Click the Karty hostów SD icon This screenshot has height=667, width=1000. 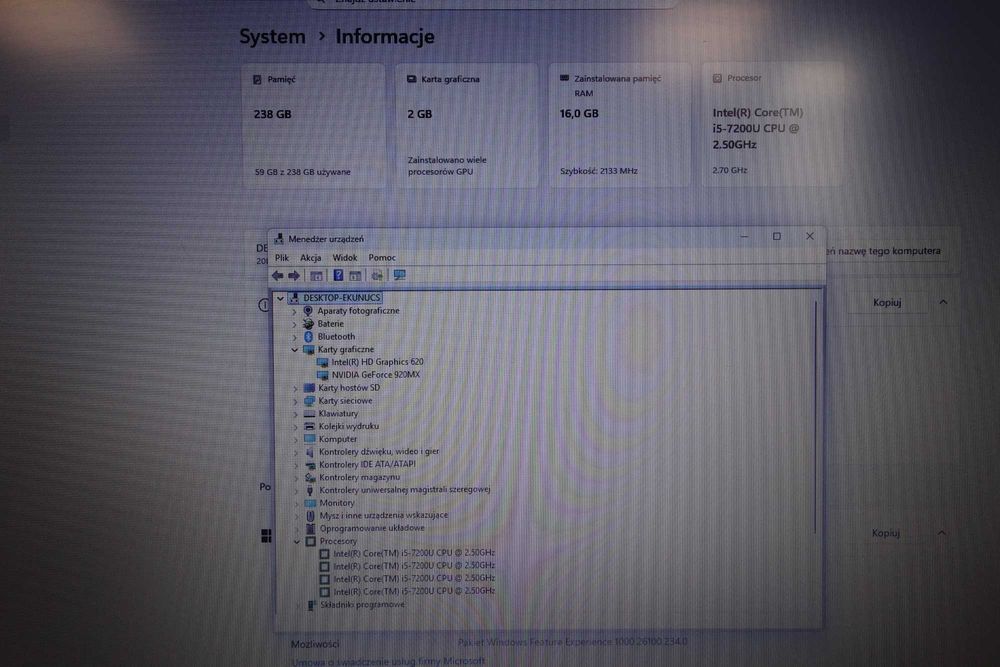309,388
